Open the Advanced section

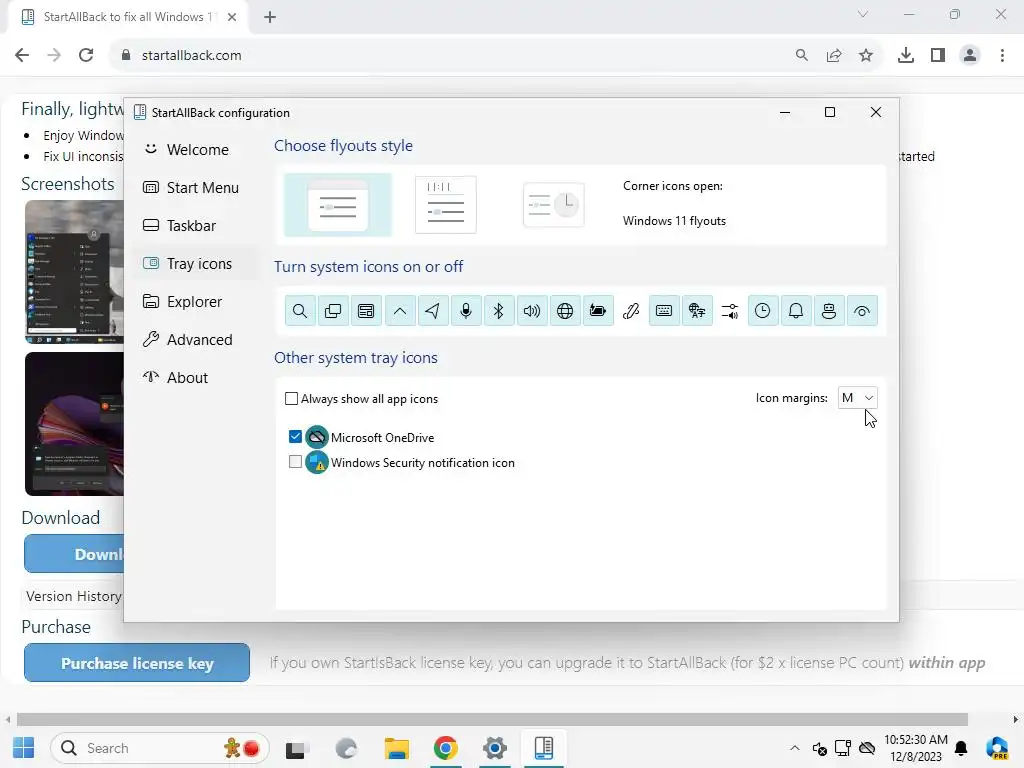pos(197,340)
